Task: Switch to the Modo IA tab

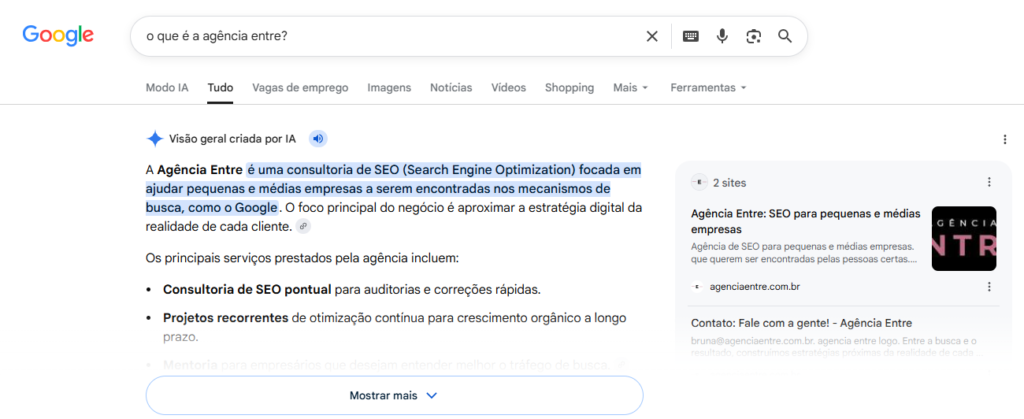Action: pos(167,87)
